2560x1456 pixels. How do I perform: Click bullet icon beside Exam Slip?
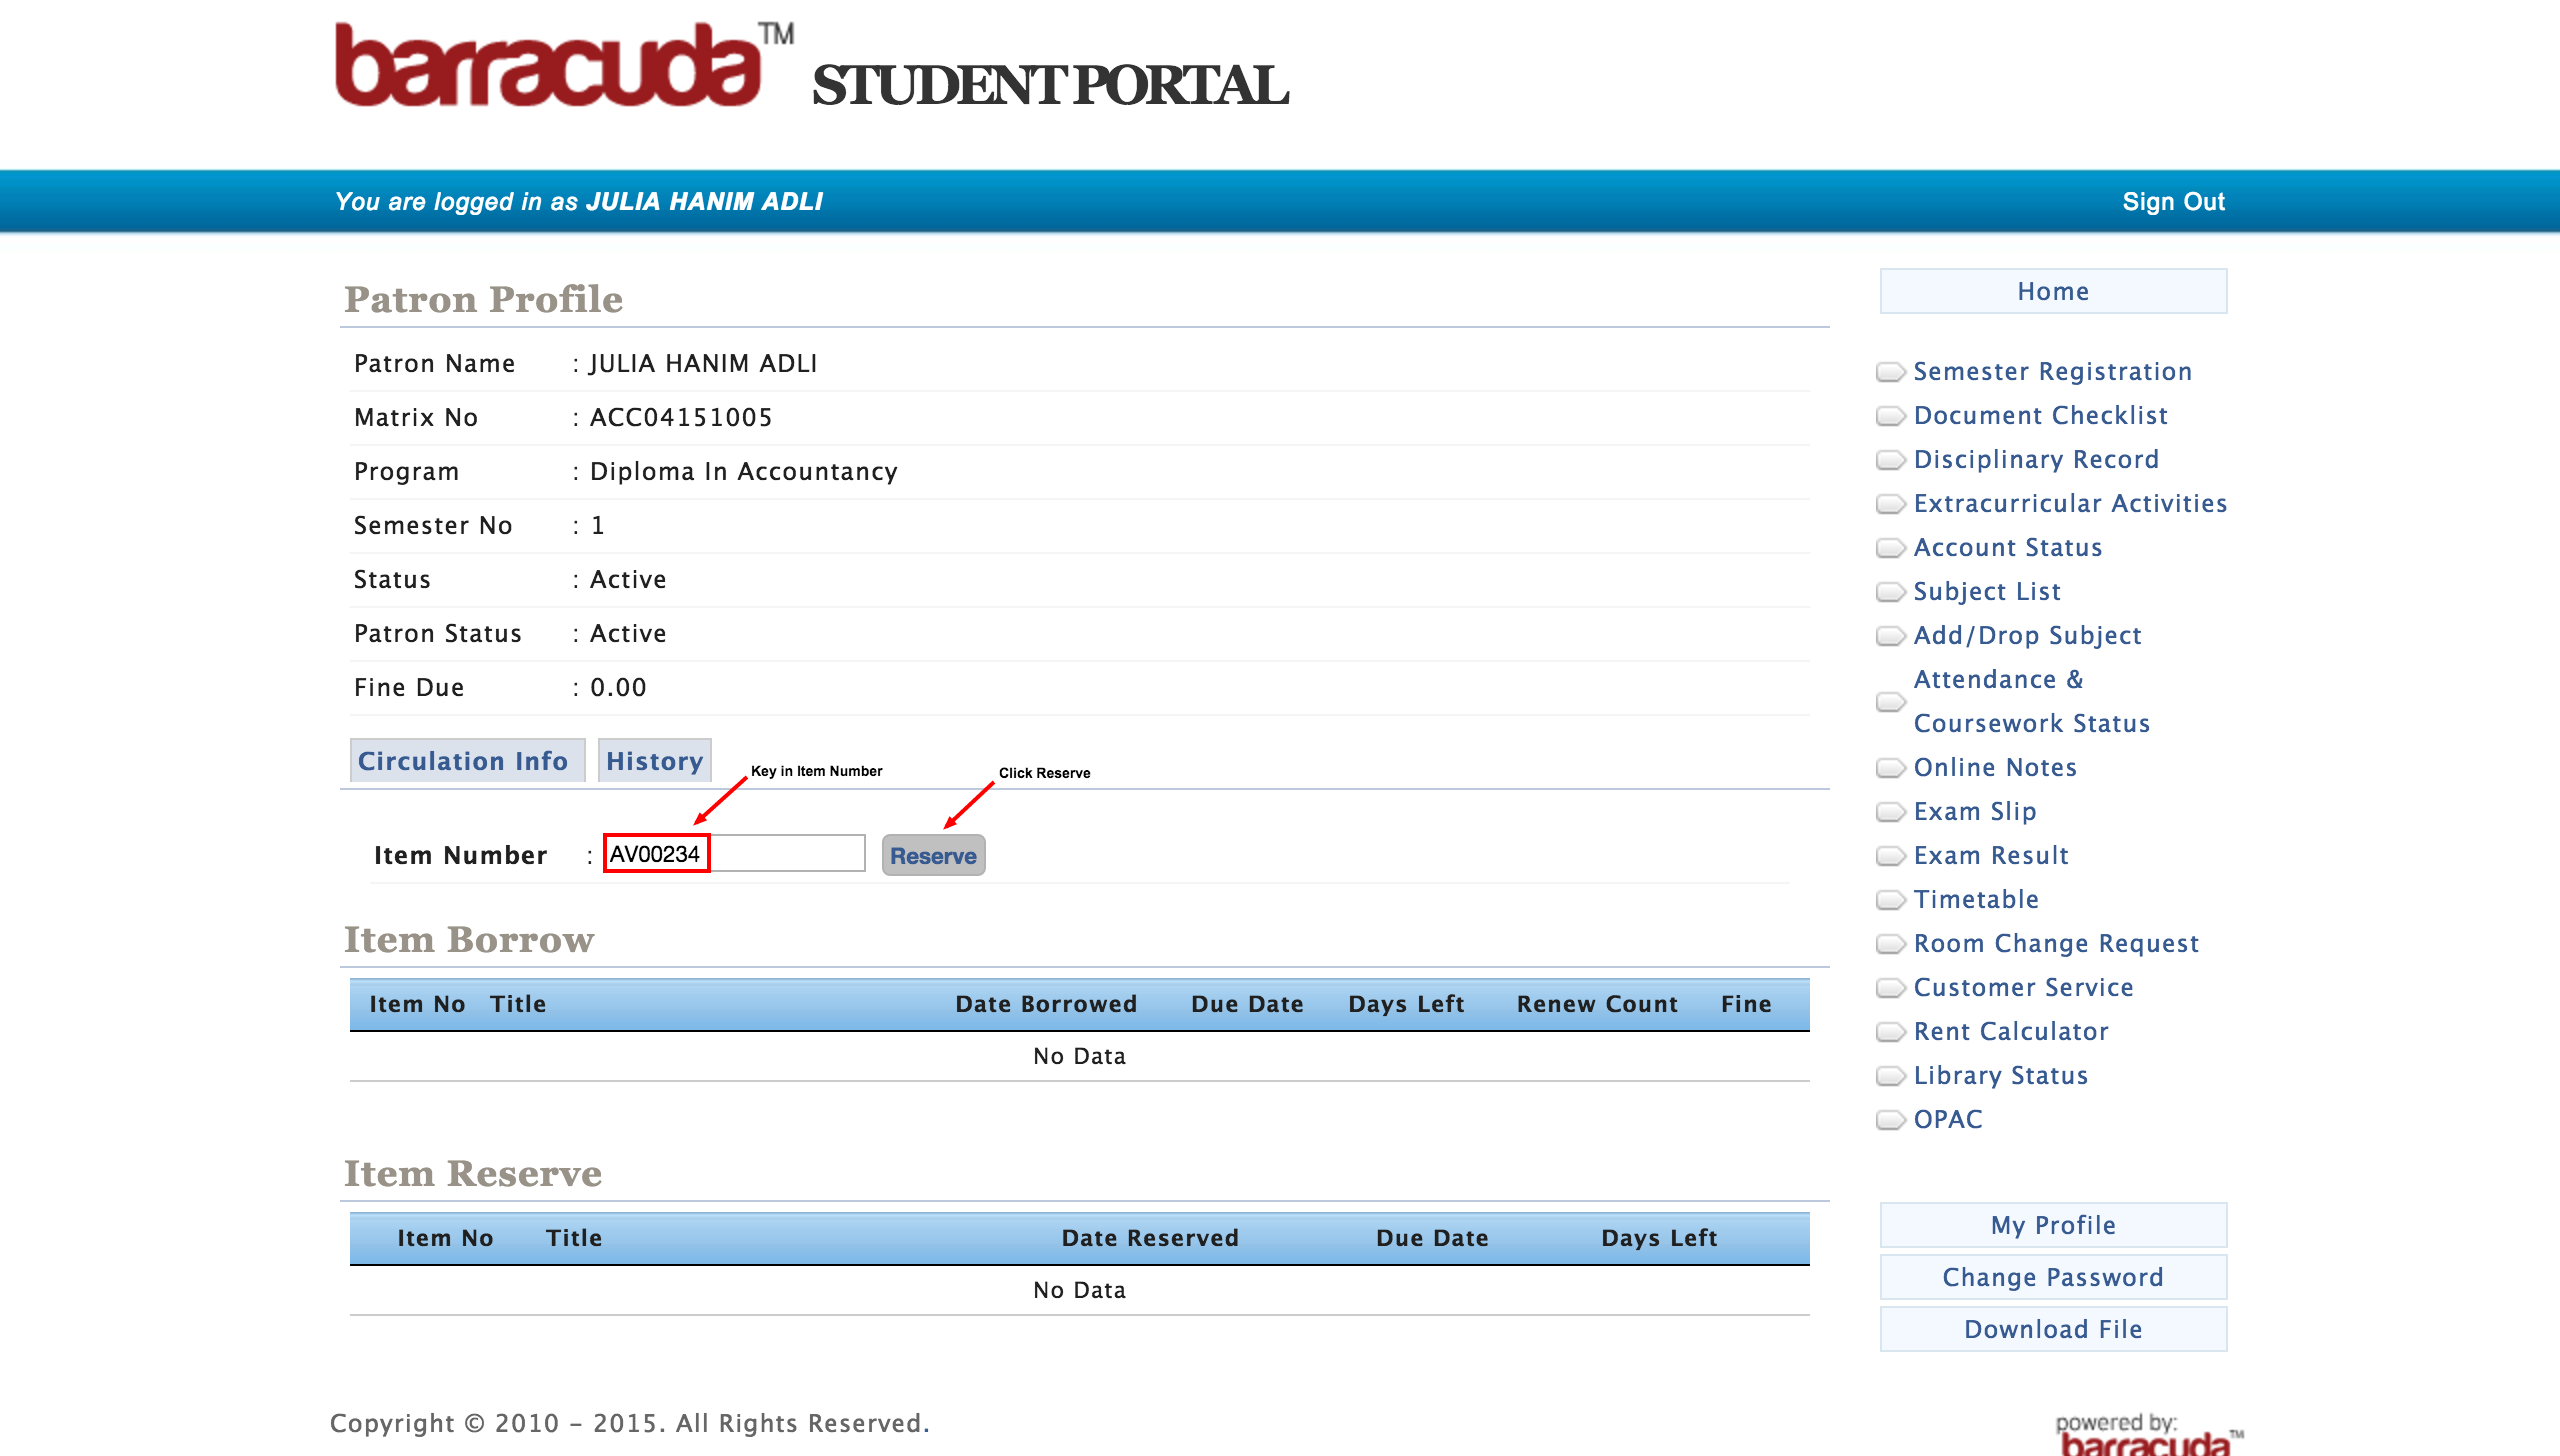click(1890, 812)
